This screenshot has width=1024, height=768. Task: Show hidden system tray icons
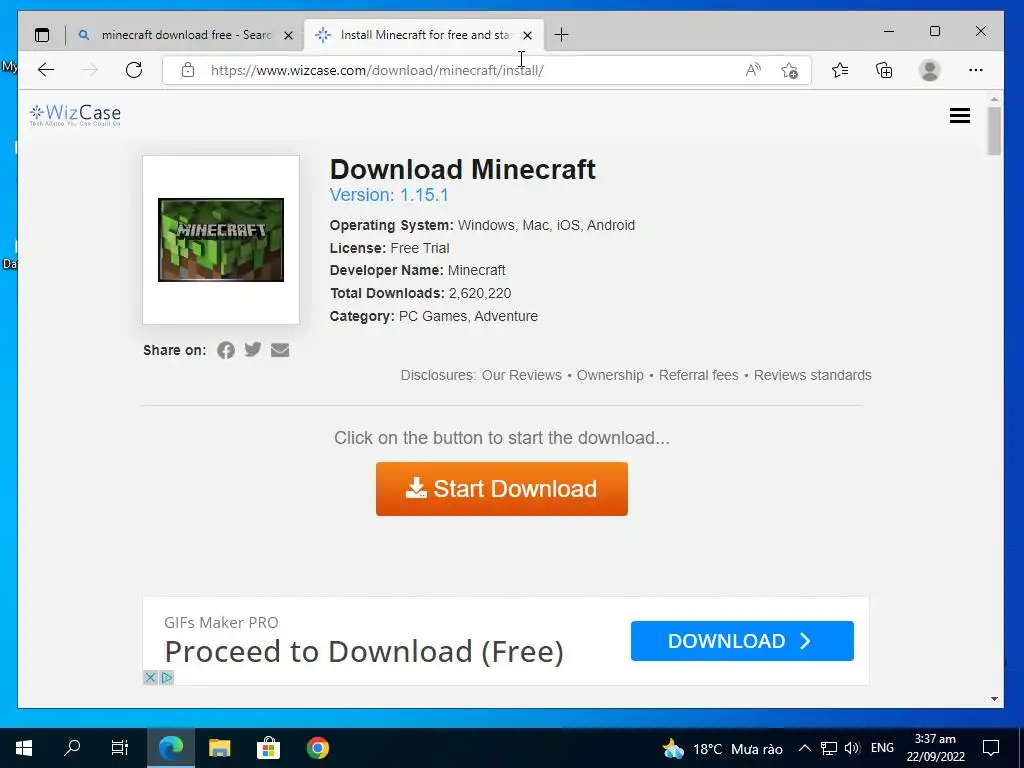click(805, 748)
